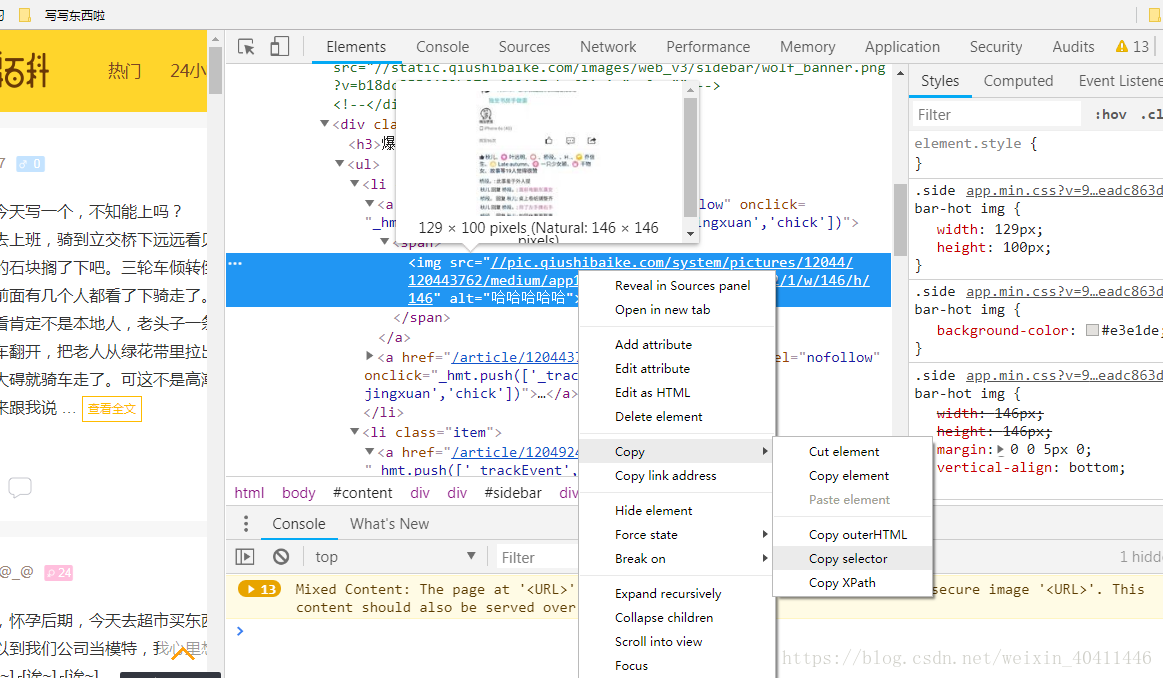Viewport: 1163px width, 678px height.
Task: Open the Performance tab
Action: click(708, 47)
